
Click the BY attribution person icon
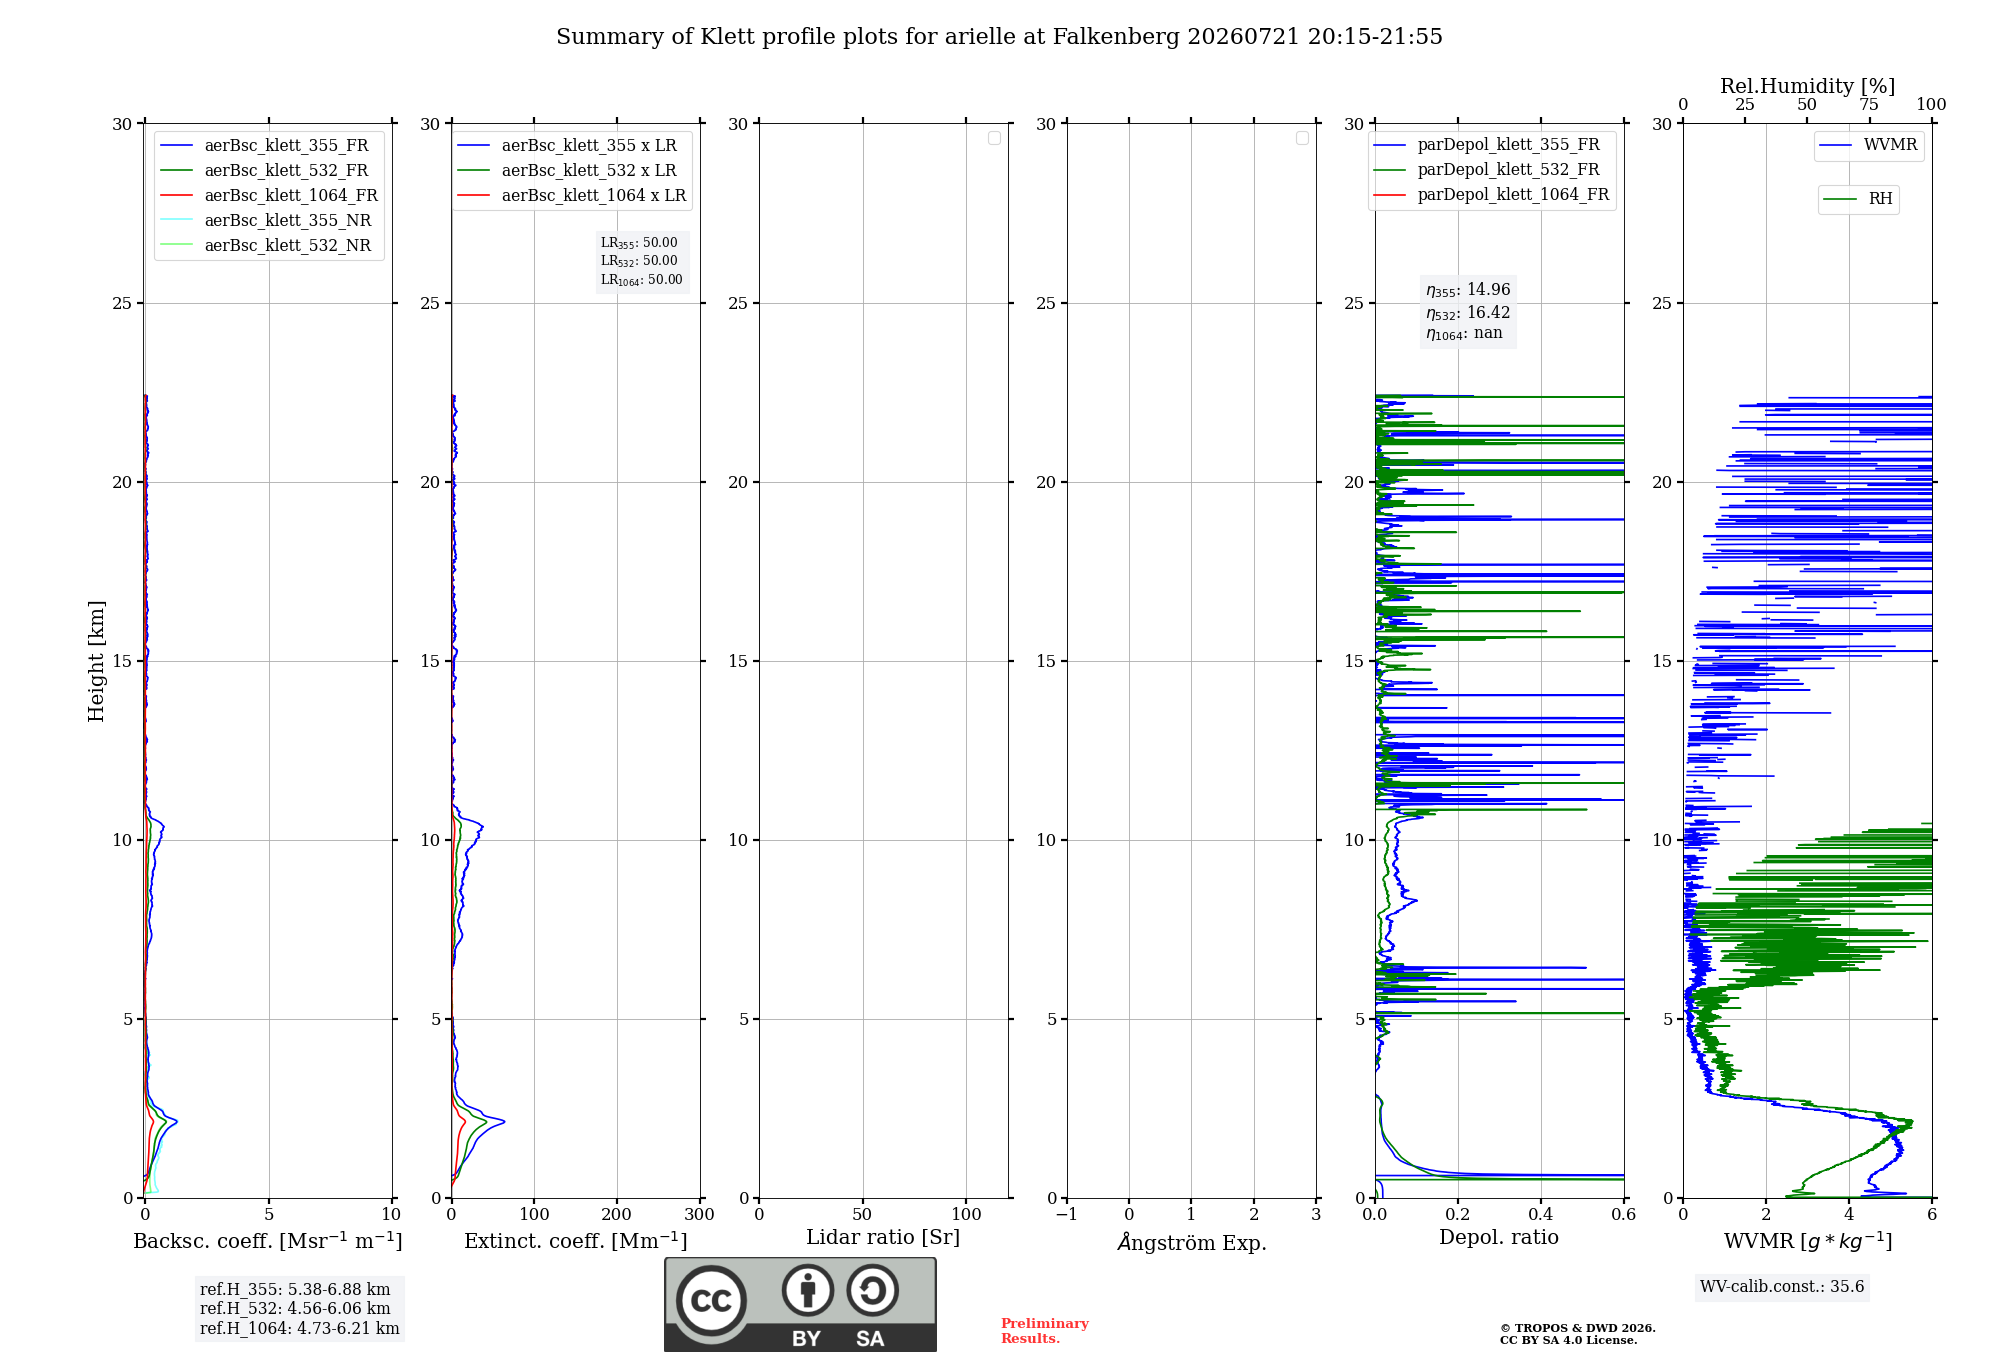808,1290
